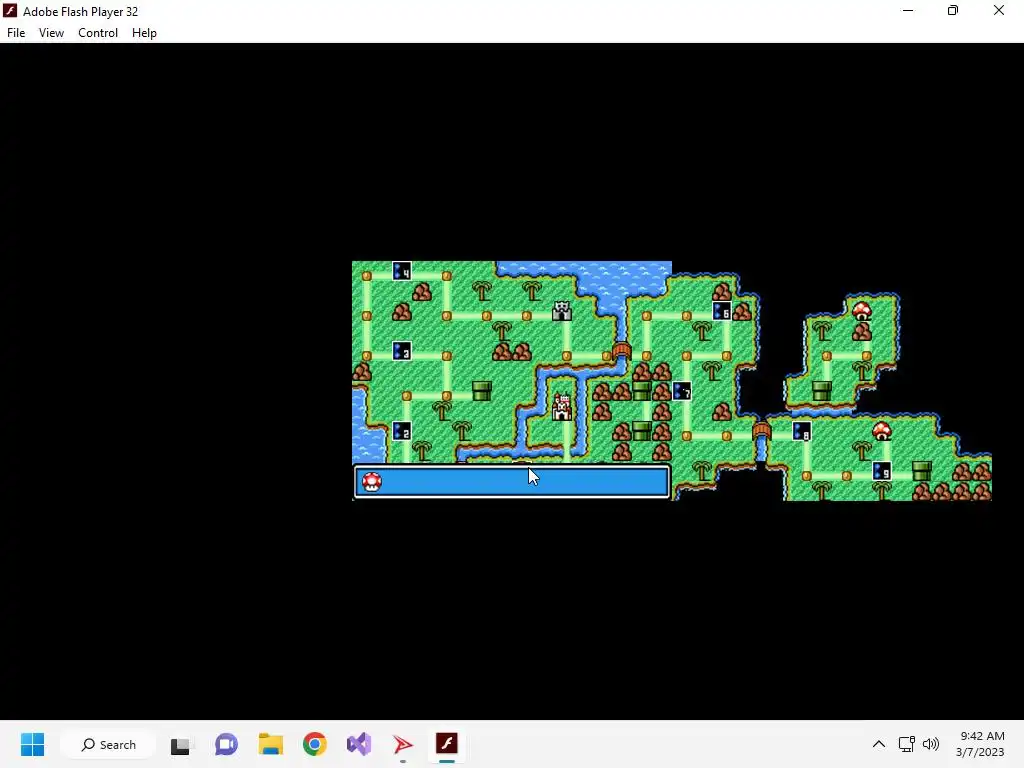The width and height of the screenshot is (1024, 768).
Task: Click the wooden bridge left of level 8
Action: (761, 431)
